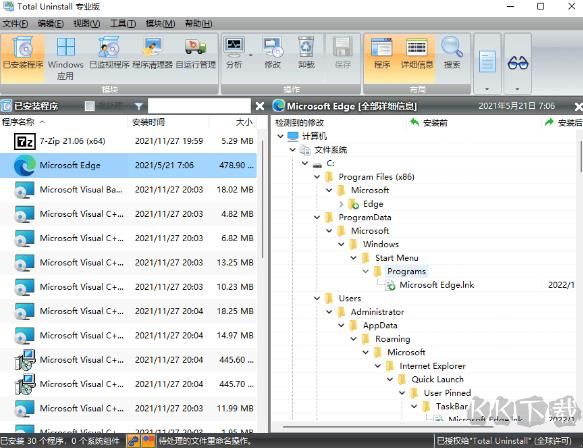
Task: Select the 已监视程序 monitored programs icon
Action: click(x=109, y=53)
